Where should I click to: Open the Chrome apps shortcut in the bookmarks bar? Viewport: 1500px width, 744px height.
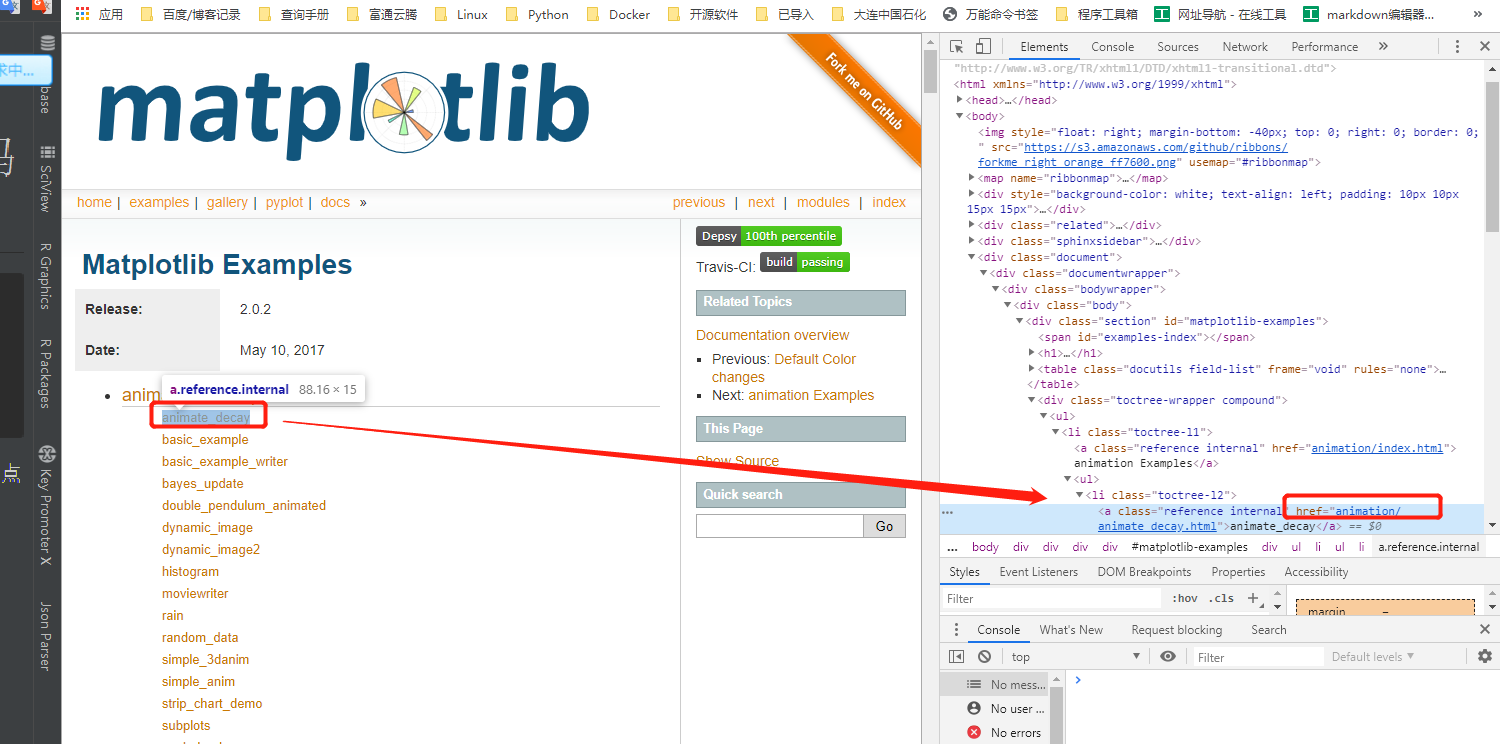[x=98, y=15]
